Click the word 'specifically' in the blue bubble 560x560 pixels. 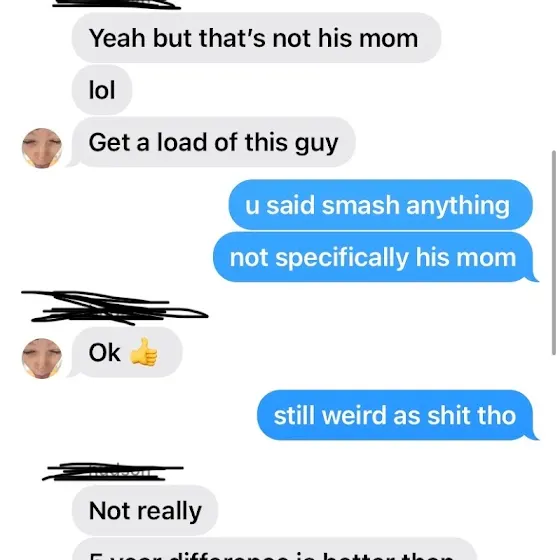coord(342,258)
